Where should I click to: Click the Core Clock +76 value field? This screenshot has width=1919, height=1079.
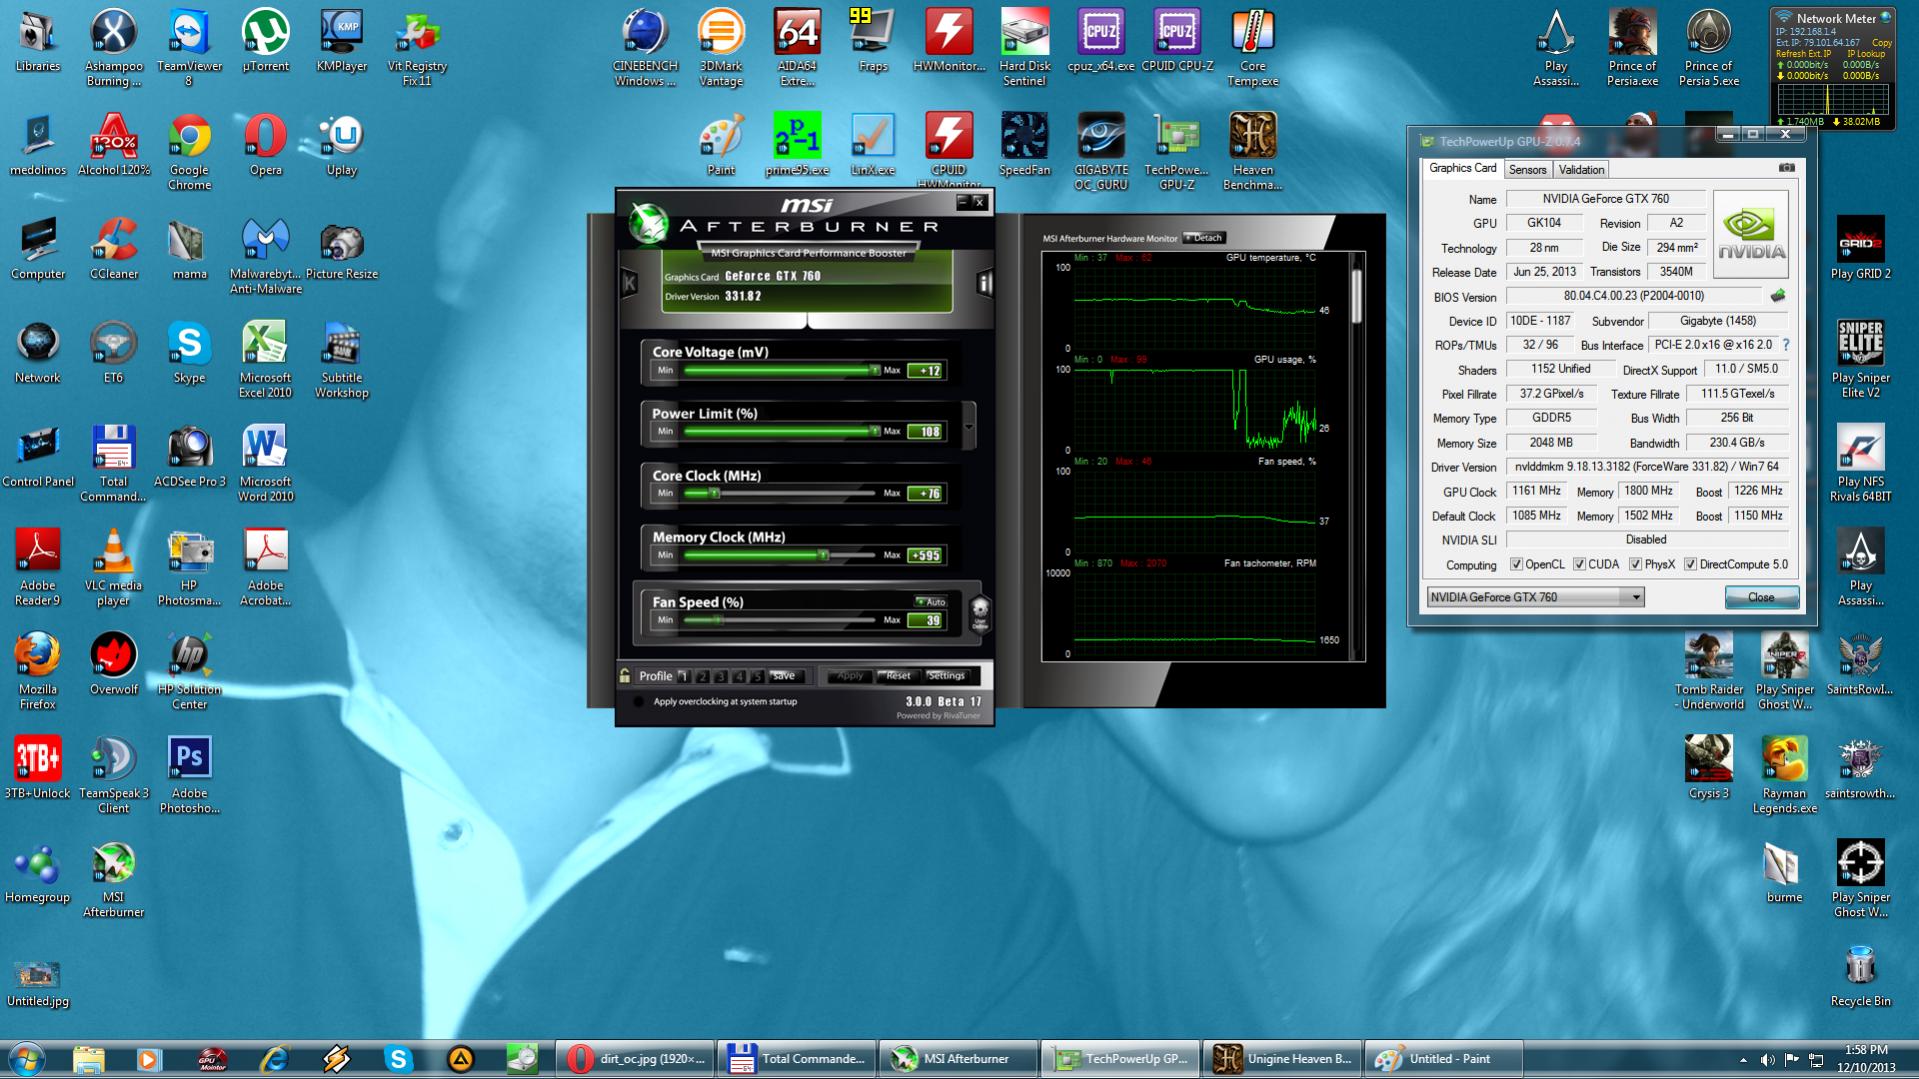tap(925, 493)
